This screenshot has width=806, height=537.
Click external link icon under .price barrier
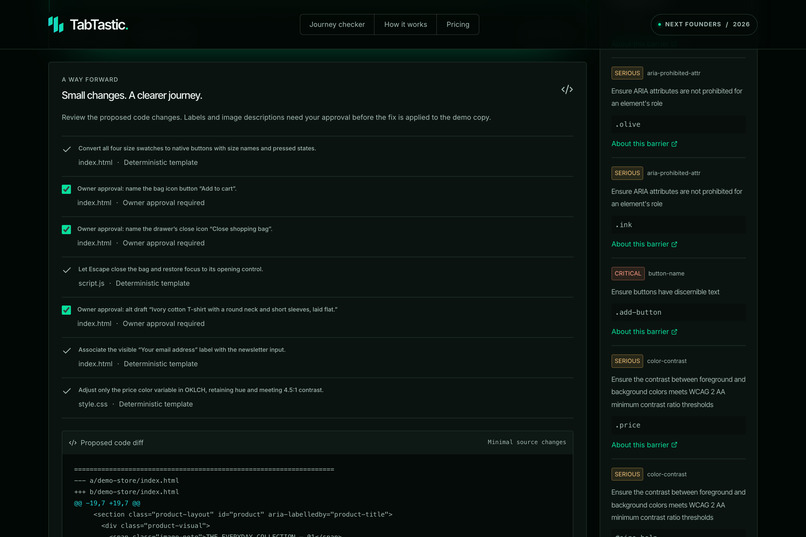point(674,445)
